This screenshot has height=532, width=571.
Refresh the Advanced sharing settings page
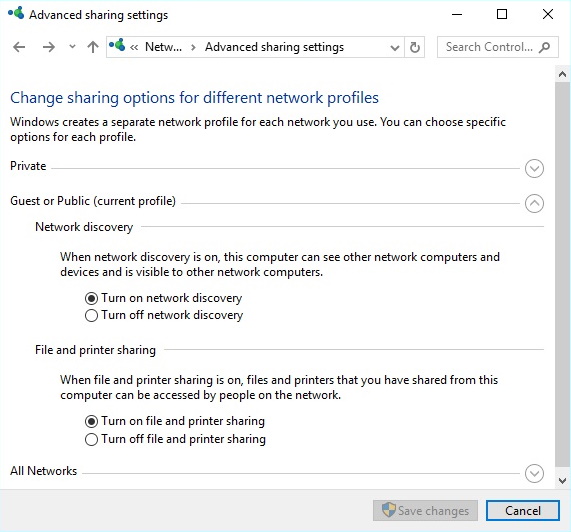tap(414, 47)
